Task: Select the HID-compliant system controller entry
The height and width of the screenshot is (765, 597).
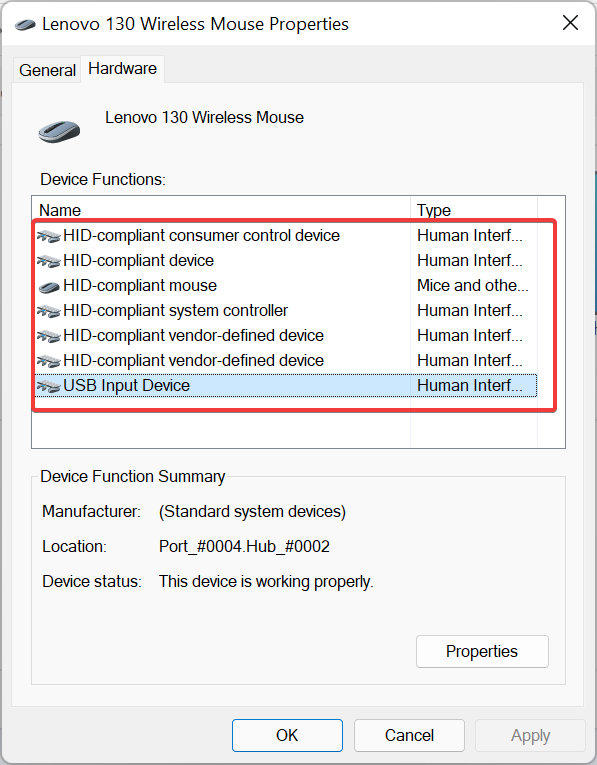Action: coord(285,310)
